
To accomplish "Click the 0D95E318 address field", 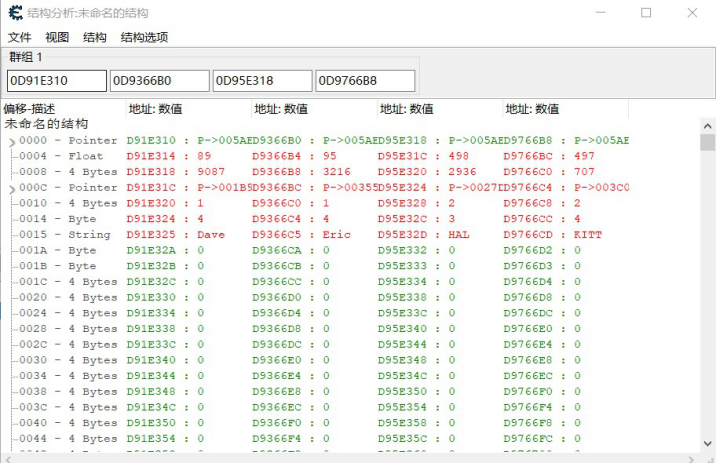I will 262,81.
